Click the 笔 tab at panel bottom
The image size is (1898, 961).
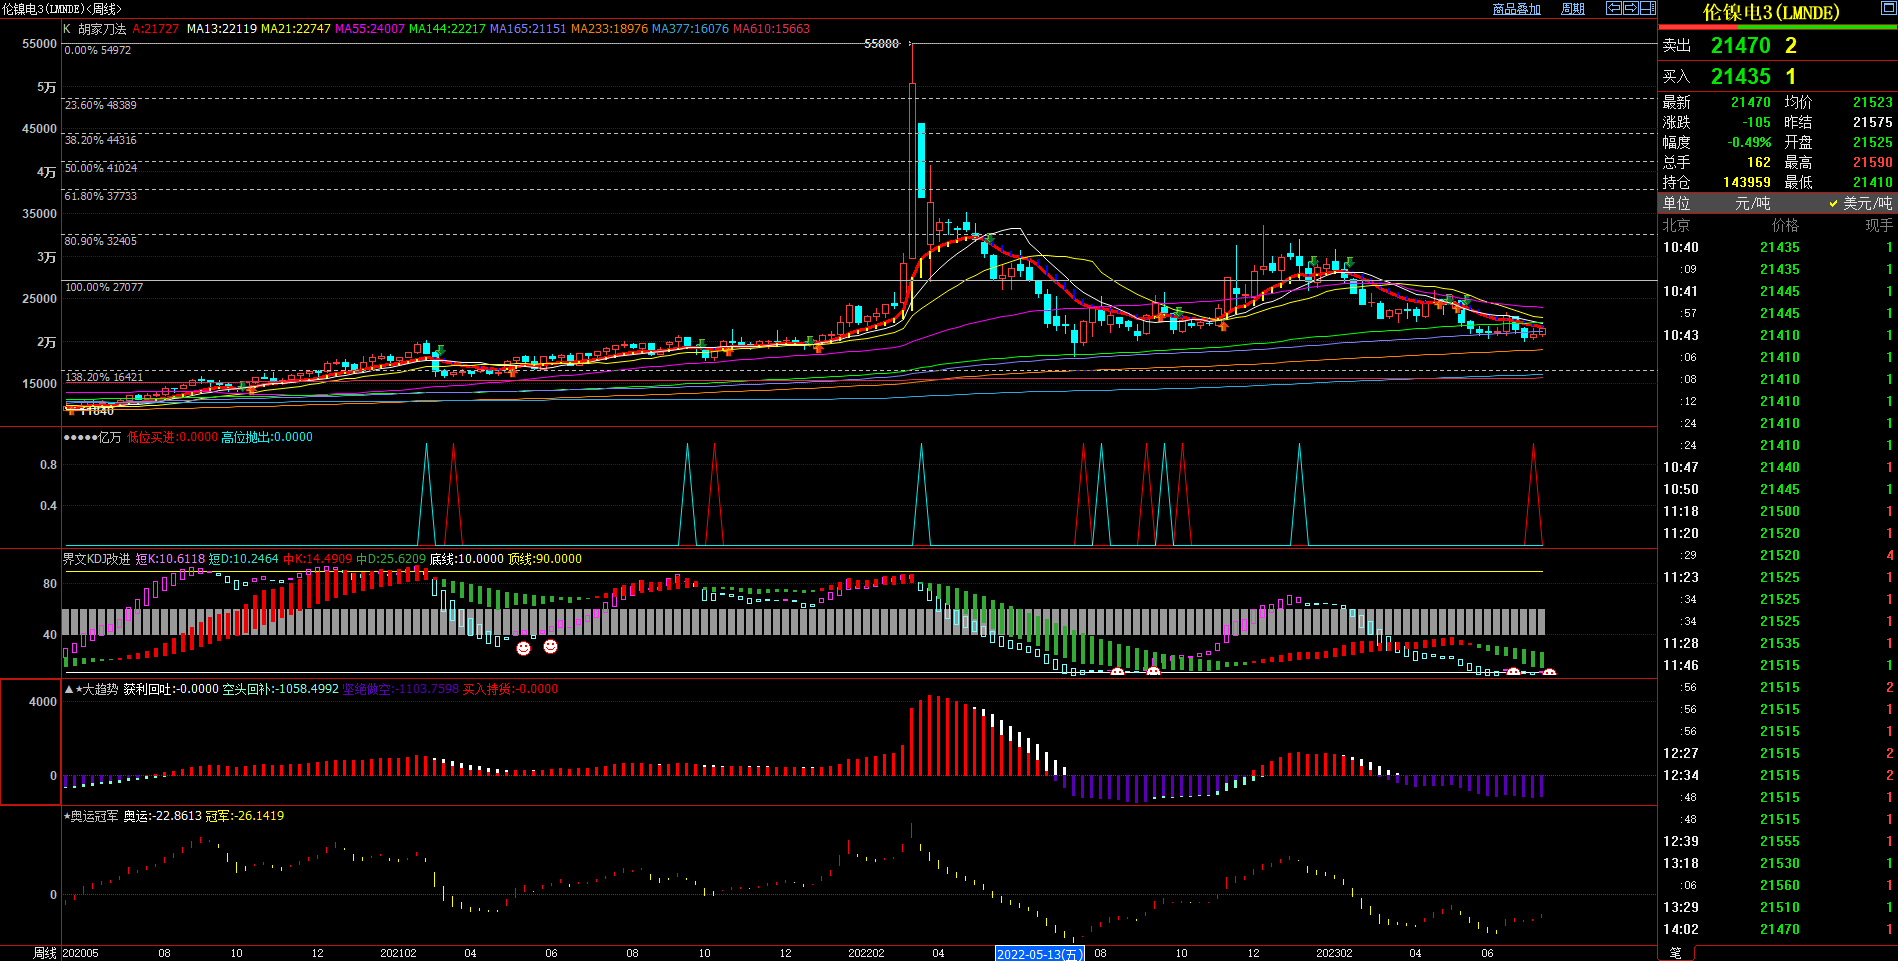click(x=1676, y=953)
